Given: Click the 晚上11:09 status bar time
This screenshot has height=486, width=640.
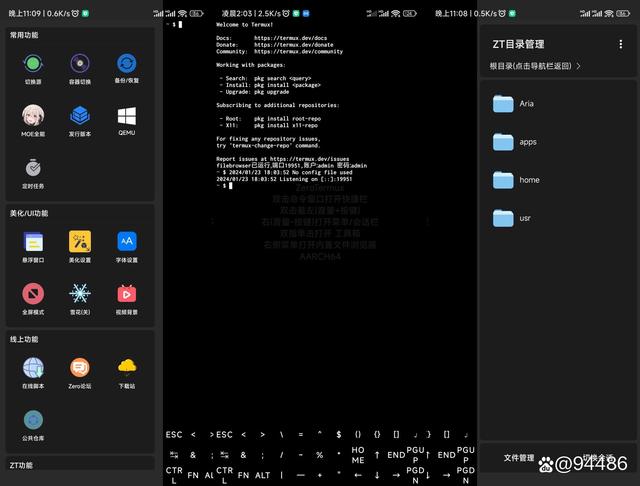Looking at the screenshot, I should [x=24, y=13].
